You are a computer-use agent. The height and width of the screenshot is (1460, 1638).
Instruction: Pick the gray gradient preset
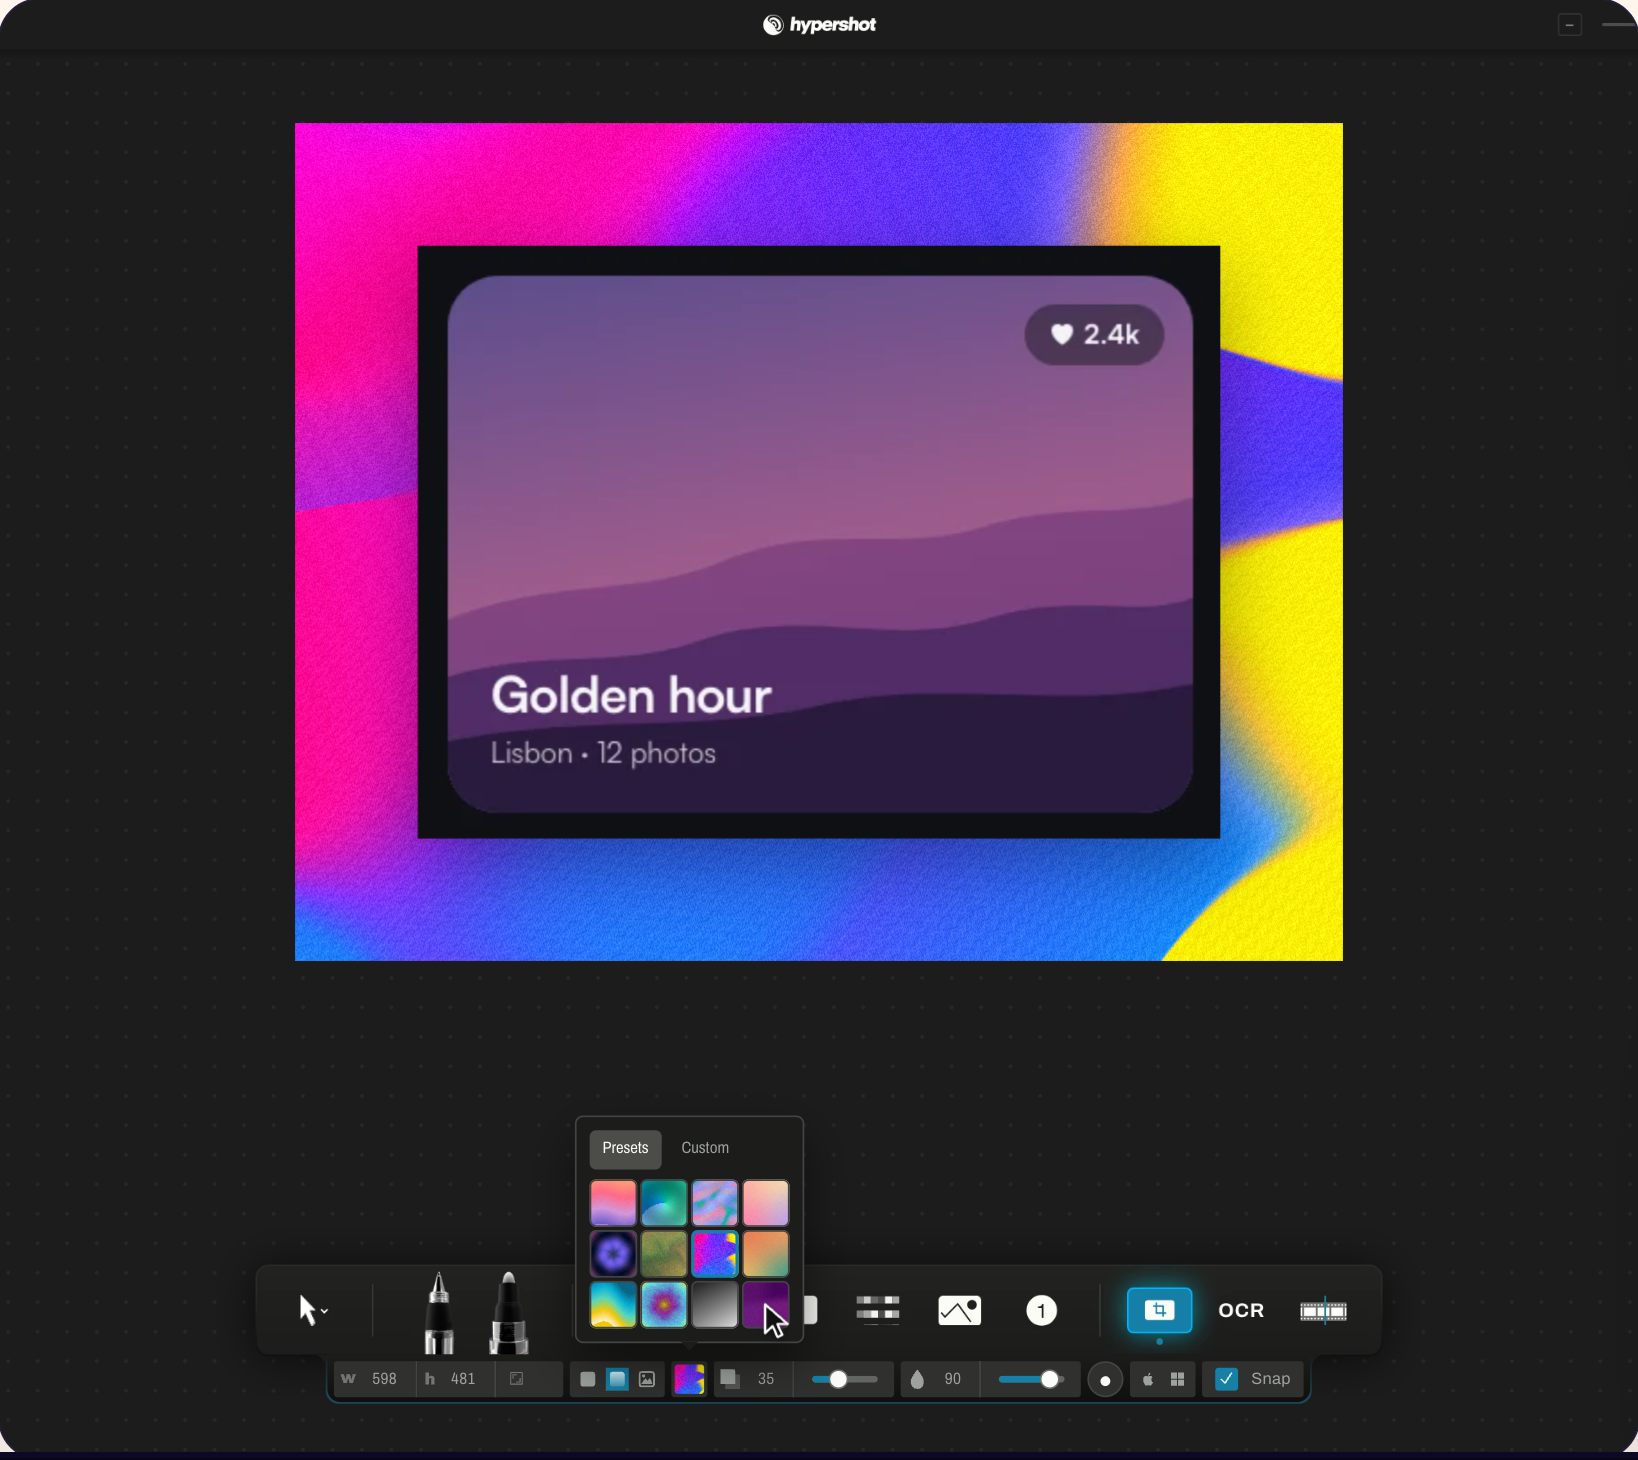click(x=715, y=1305)
